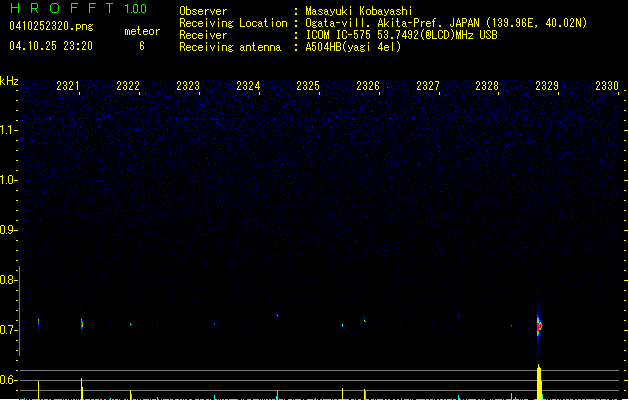Click the yellow intensity bar just after 2321
This screenshot has height=400, width=629.
coord(82,389)
